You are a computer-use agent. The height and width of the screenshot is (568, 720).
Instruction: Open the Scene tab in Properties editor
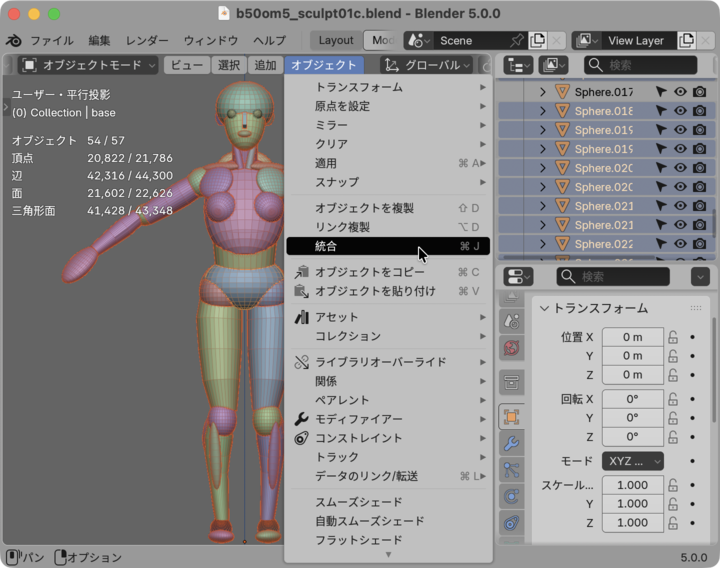[x=512, y=321]
